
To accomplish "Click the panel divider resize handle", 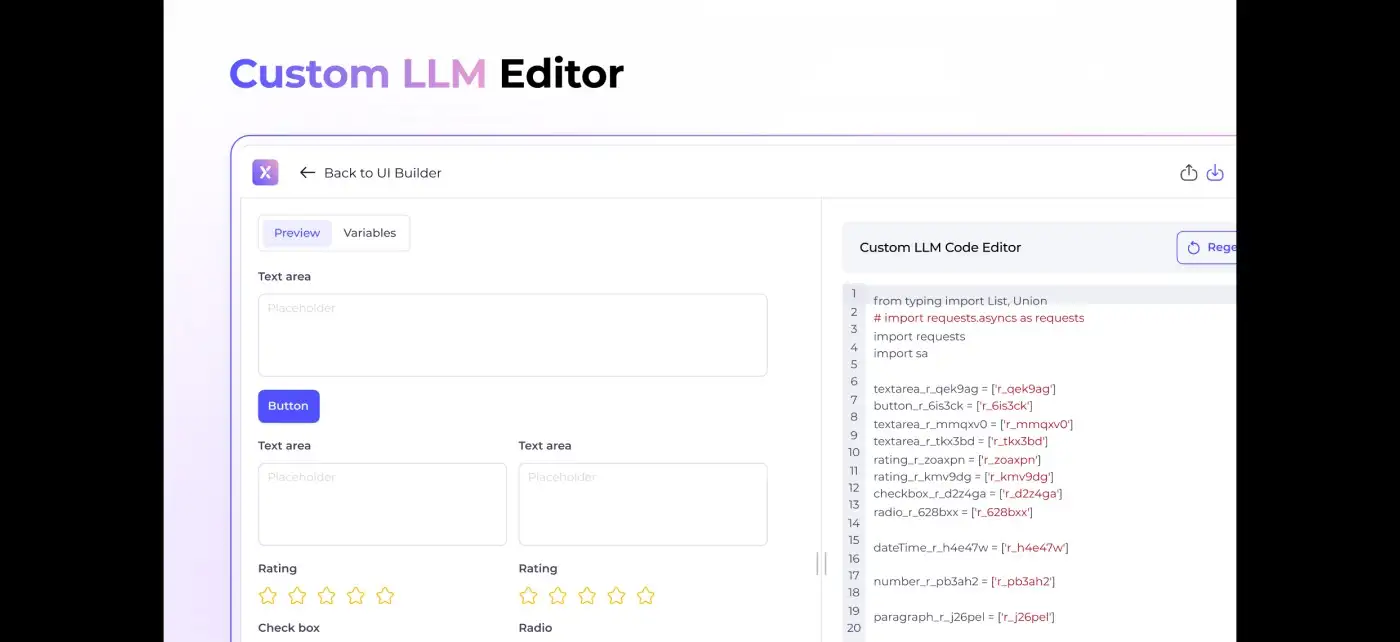I will [821, 564].
